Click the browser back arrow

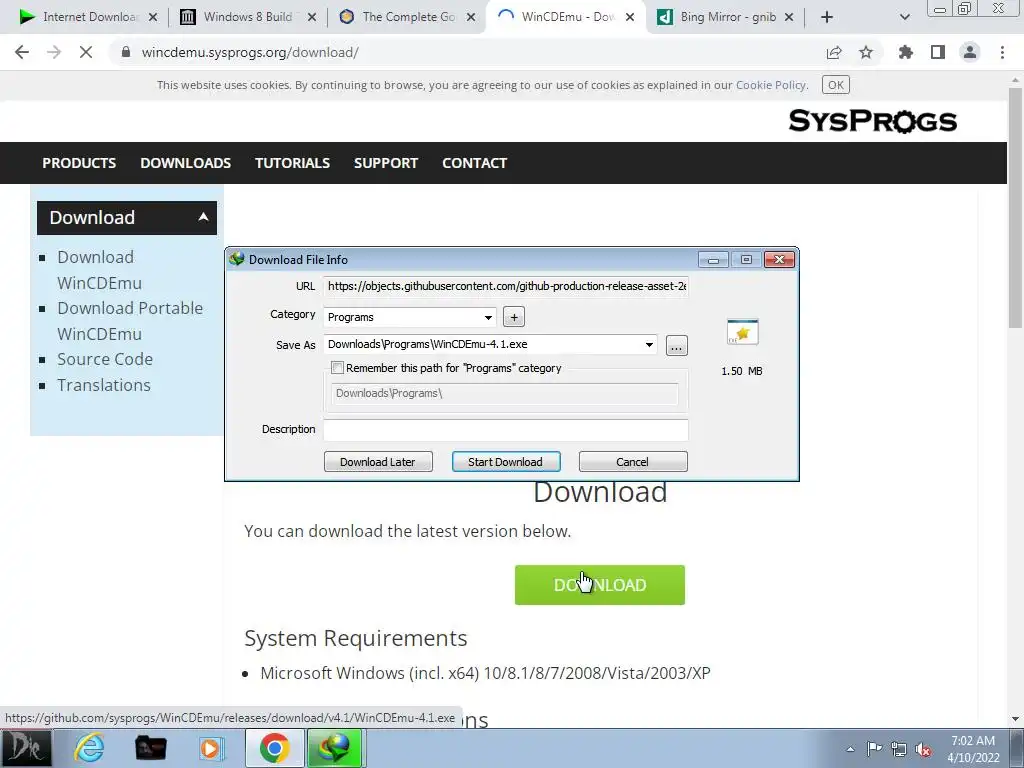click(22, 52)
